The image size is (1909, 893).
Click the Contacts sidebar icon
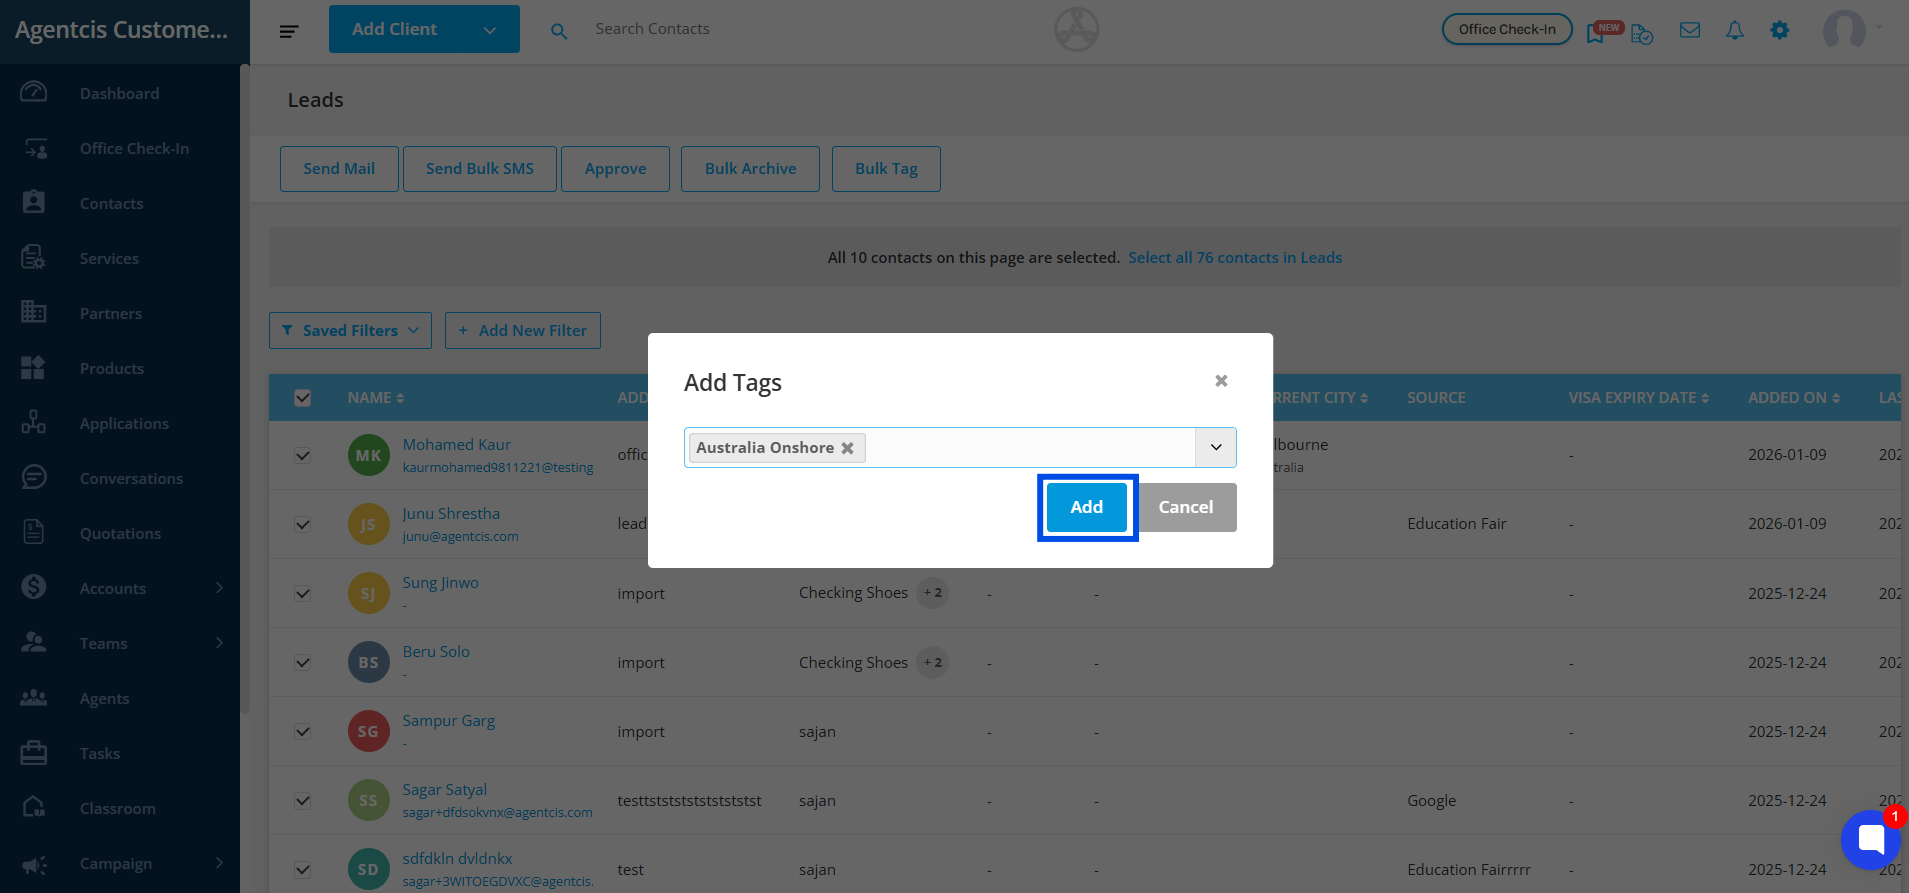[x=34, y=203]
